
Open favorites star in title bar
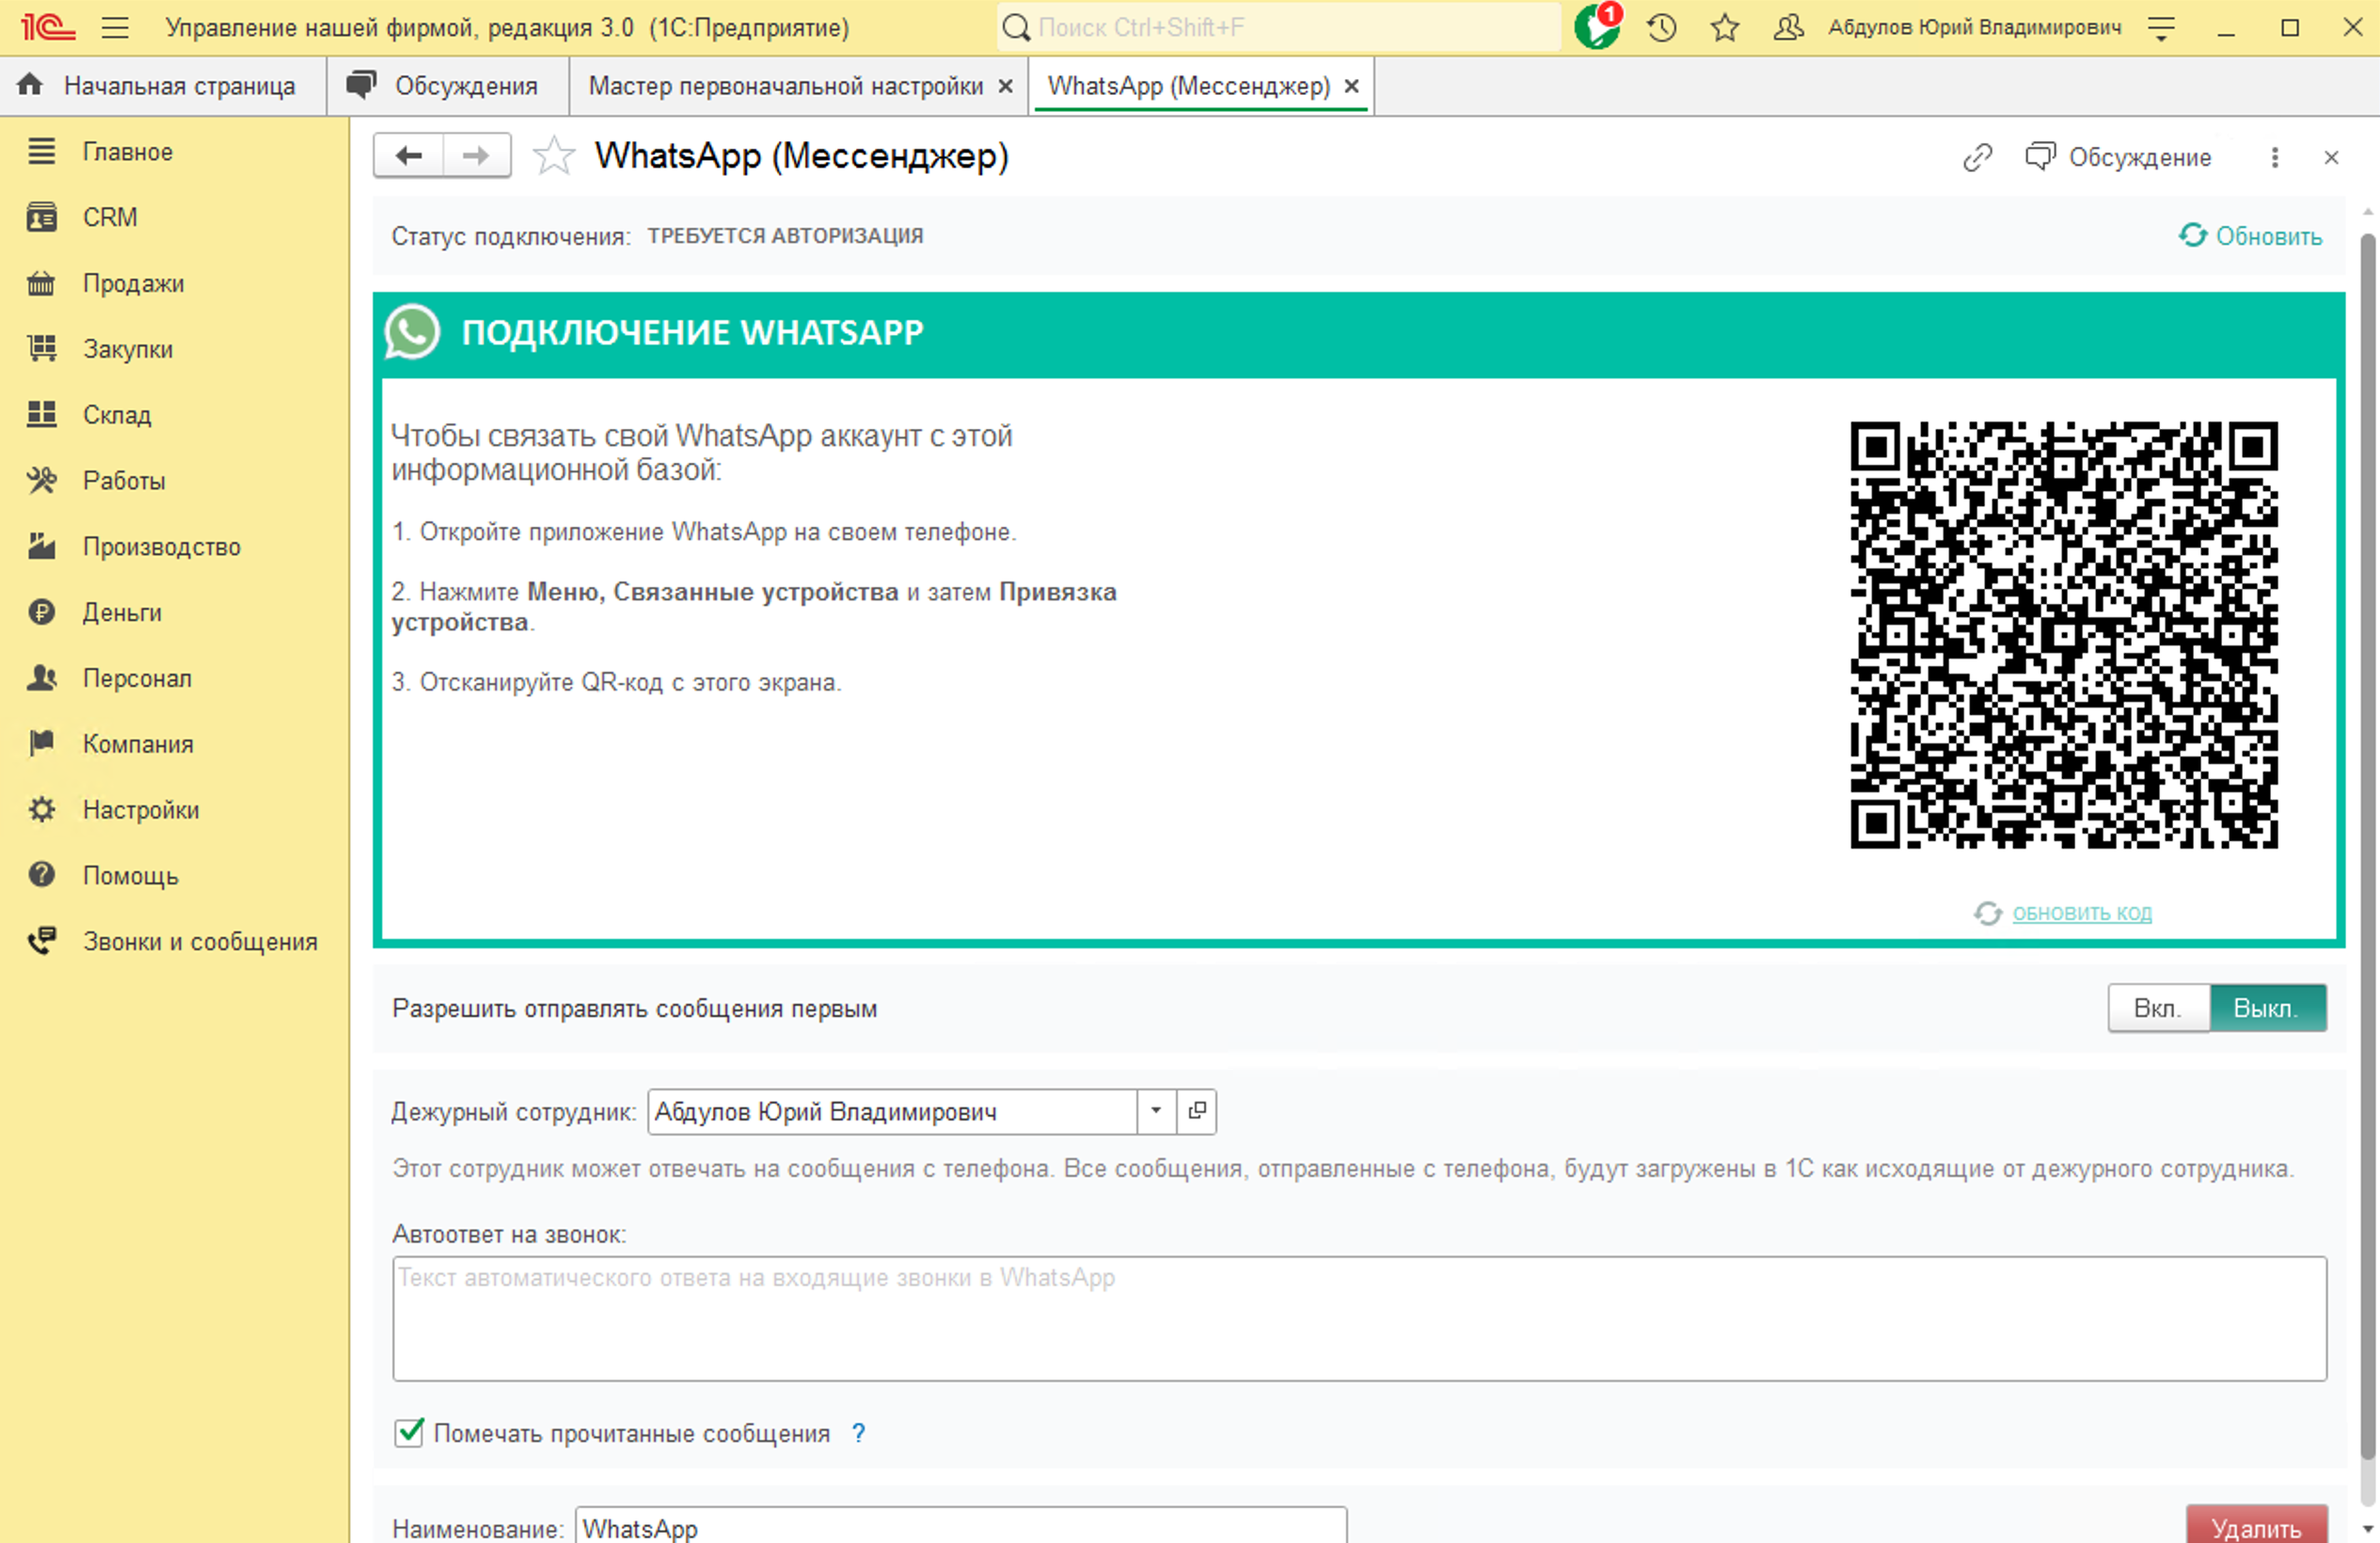[x=1724, y=27]
